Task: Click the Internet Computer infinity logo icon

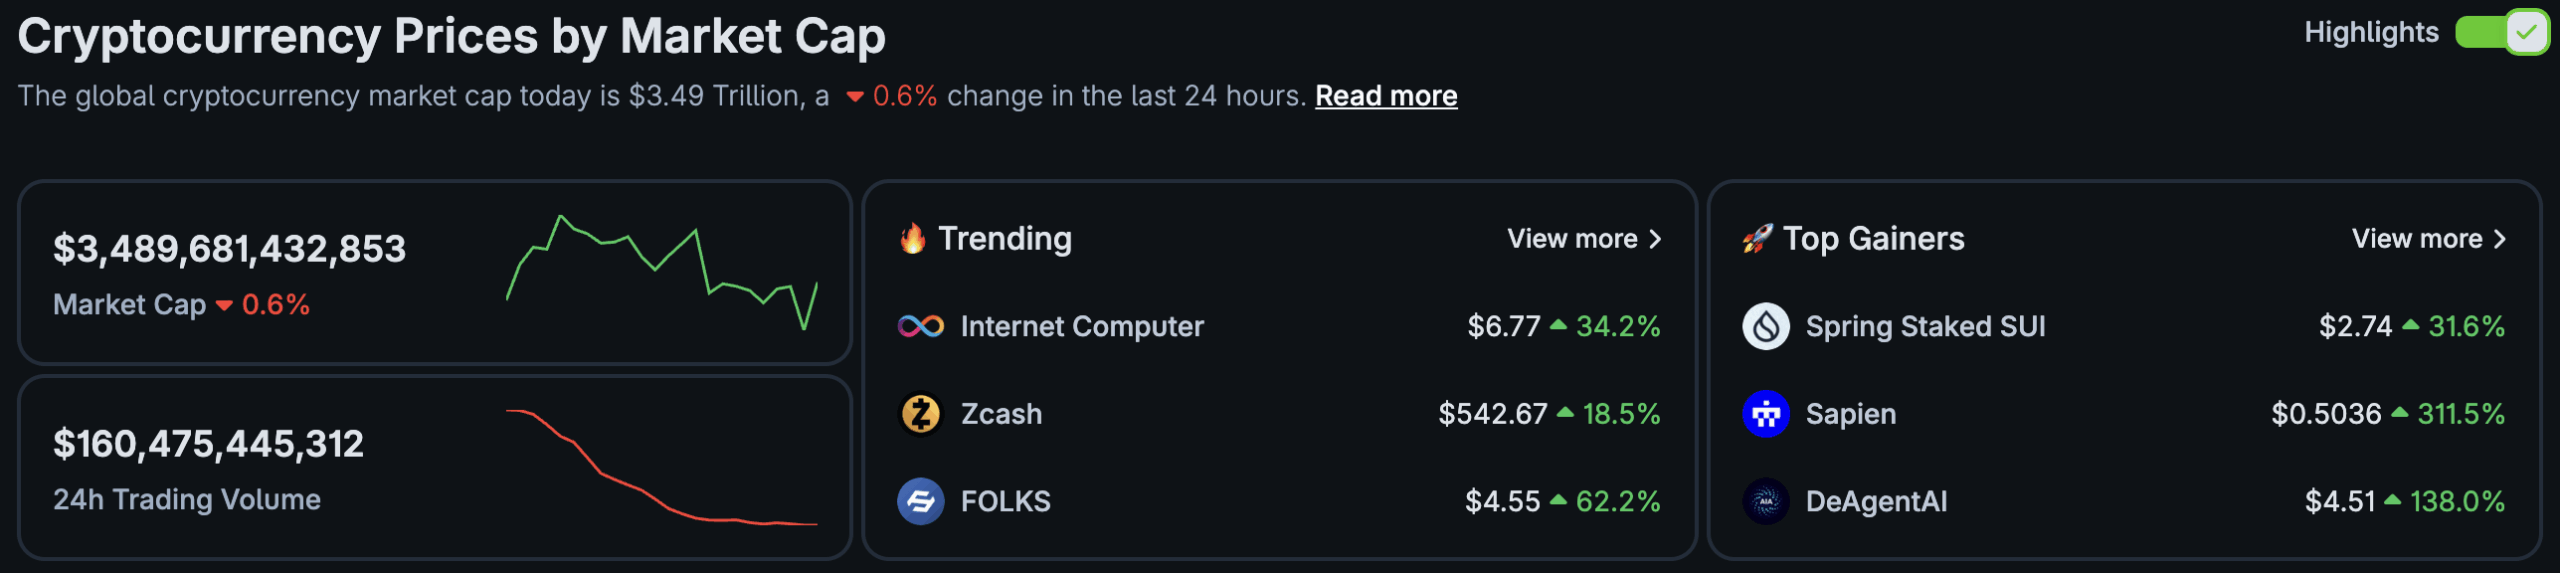Action: tap(920, 326)
